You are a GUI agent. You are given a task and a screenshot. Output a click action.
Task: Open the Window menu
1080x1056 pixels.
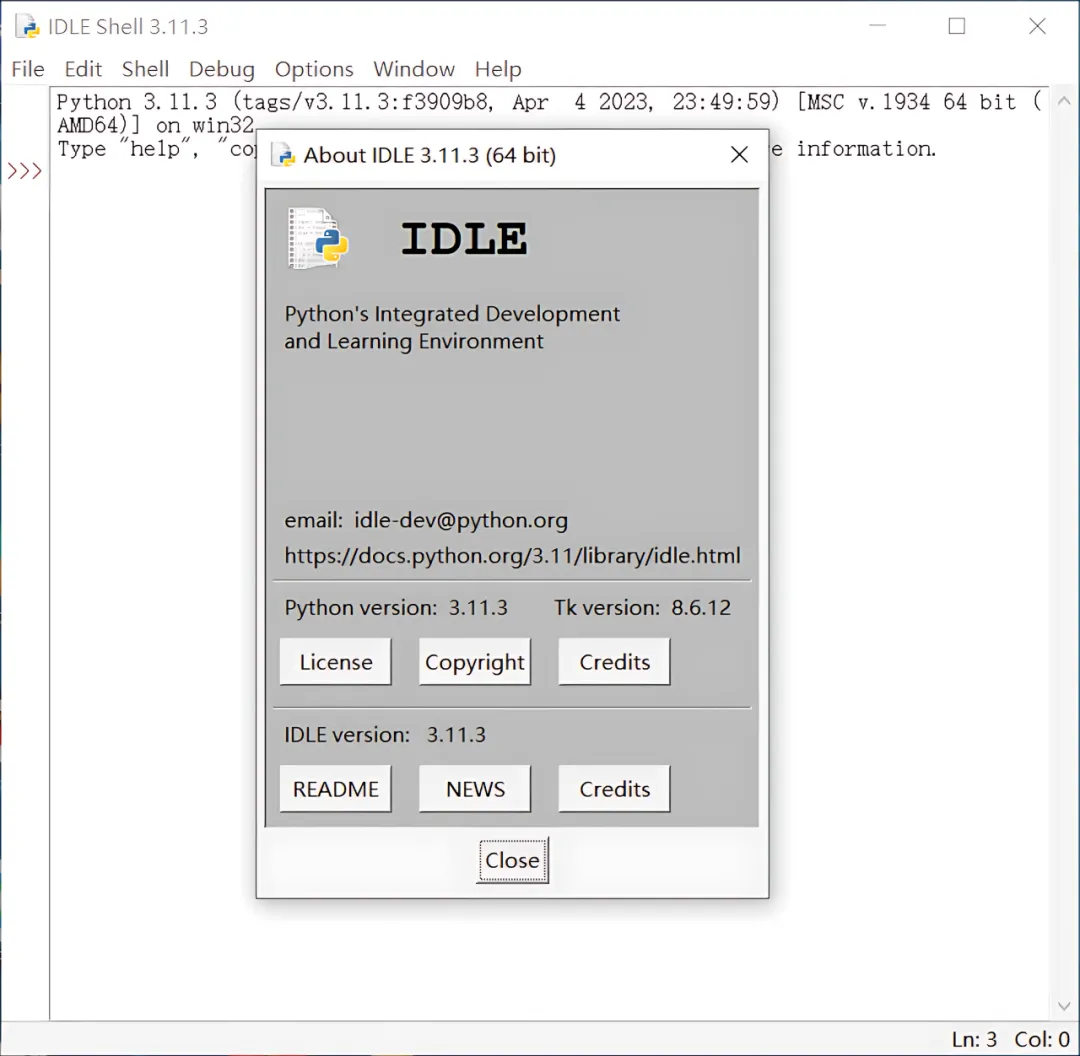(414, 70)
